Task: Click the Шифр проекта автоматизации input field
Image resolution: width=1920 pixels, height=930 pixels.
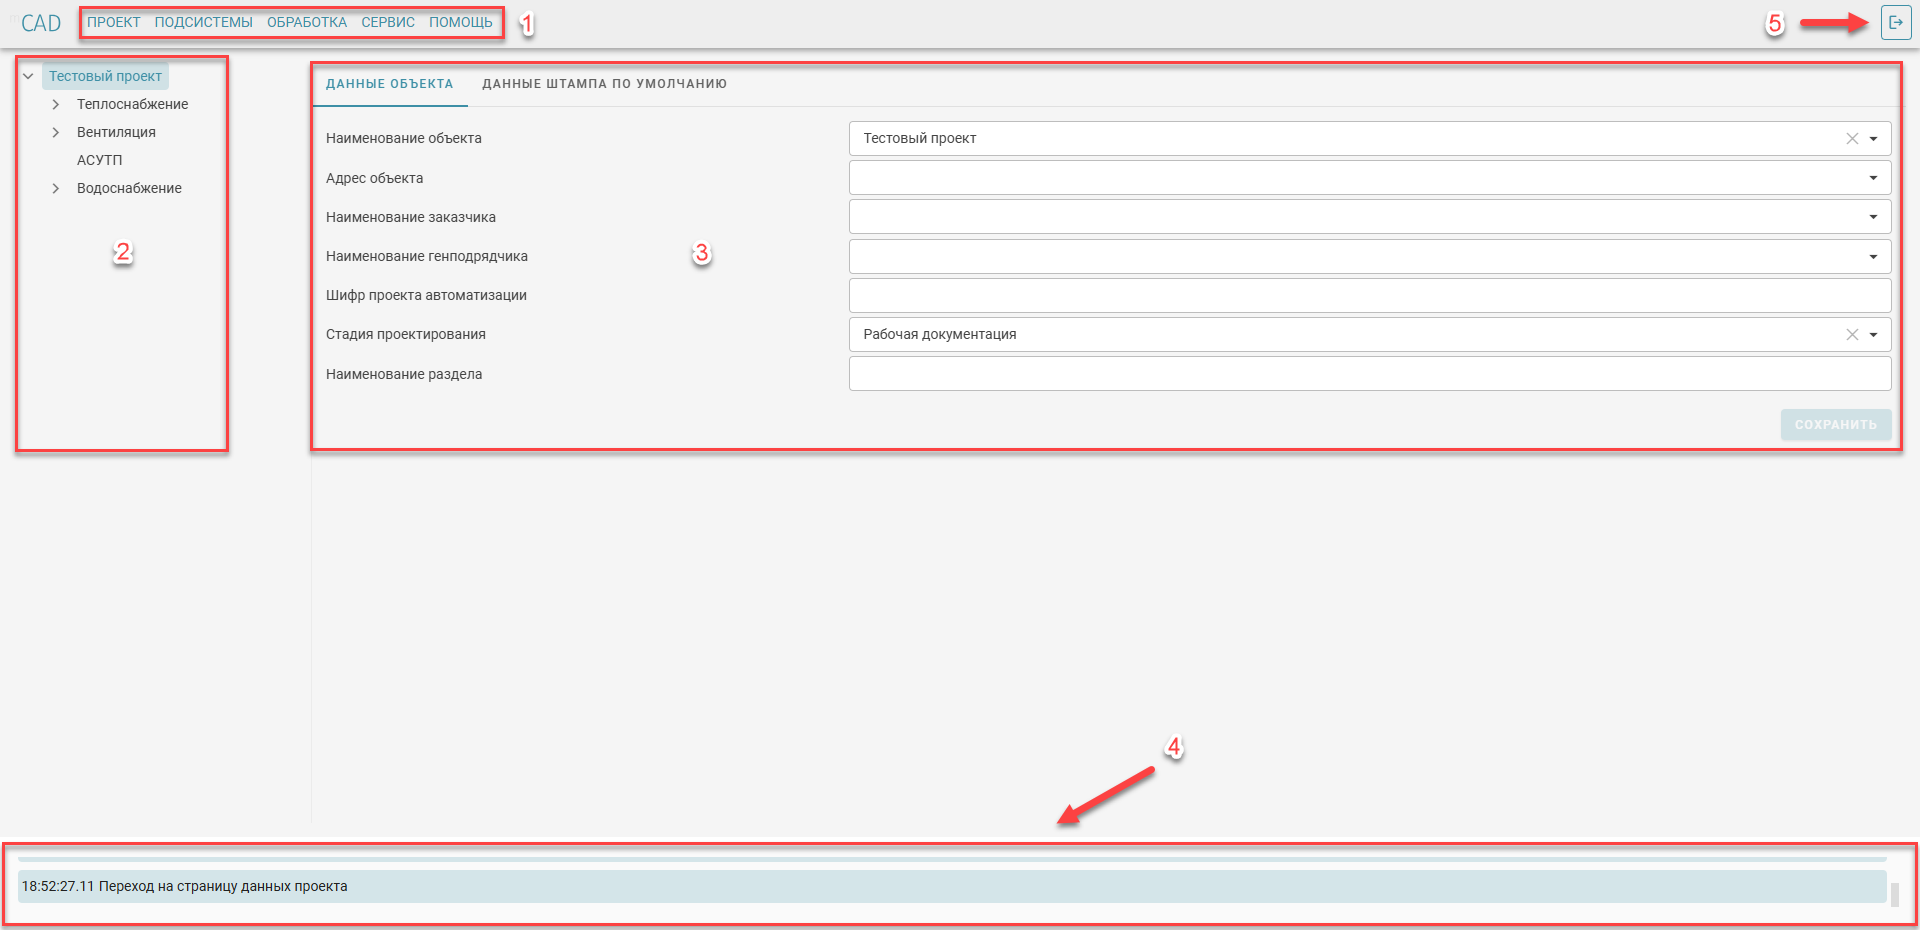Action: tap(1369, 295)
